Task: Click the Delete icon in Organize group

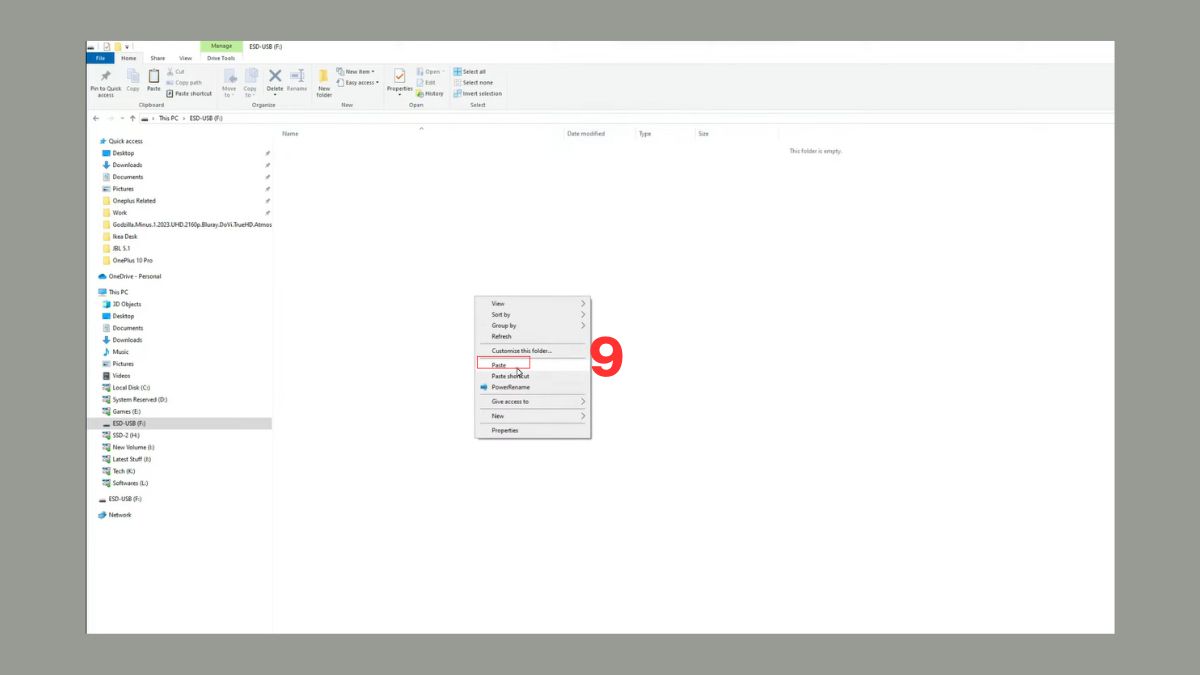Action: pyautogui.click(x=275, y=78)
